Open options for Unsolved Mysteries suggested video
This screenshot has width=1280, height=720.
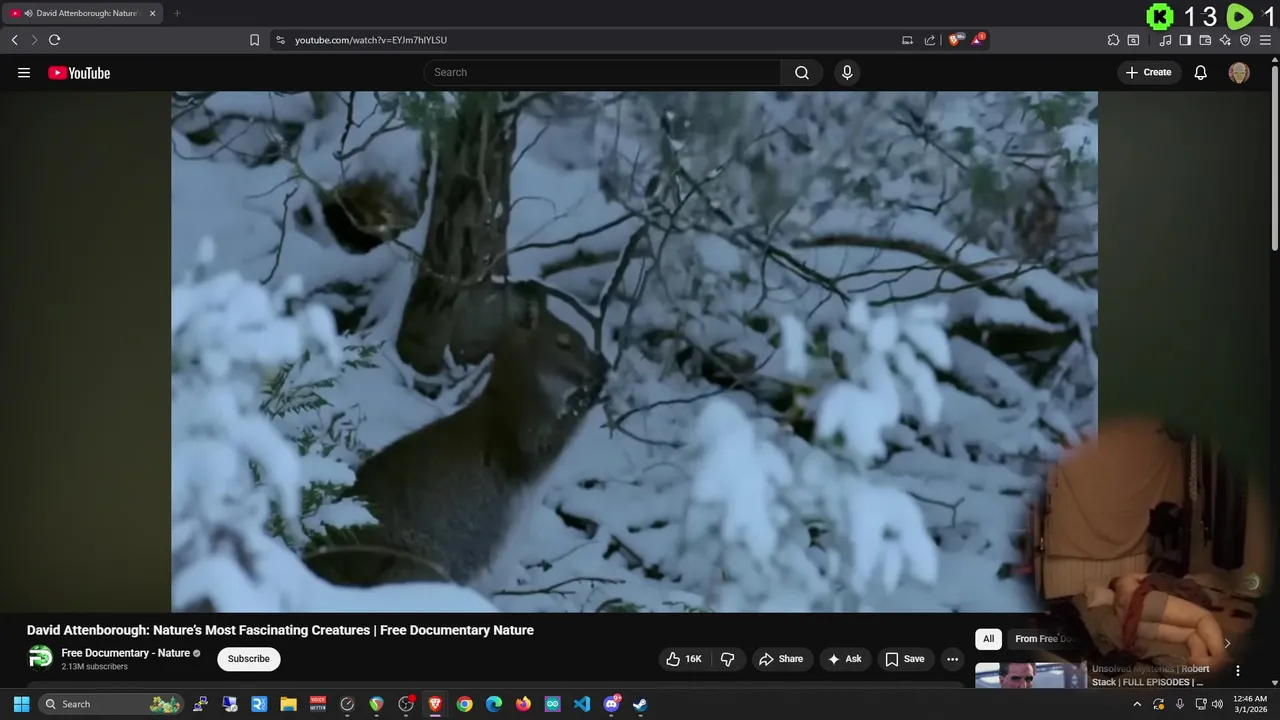coord(1237,671)
